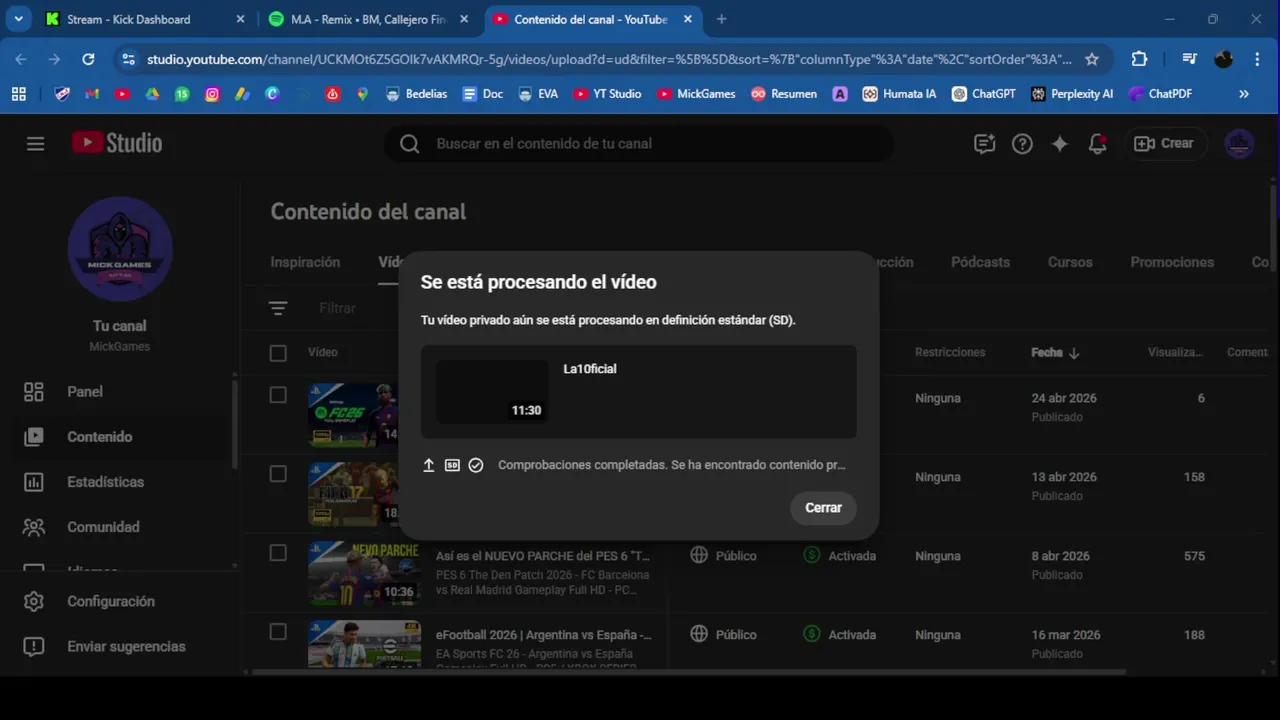
Task: Click the sparkle icon in header
Action: (1060, 143)
